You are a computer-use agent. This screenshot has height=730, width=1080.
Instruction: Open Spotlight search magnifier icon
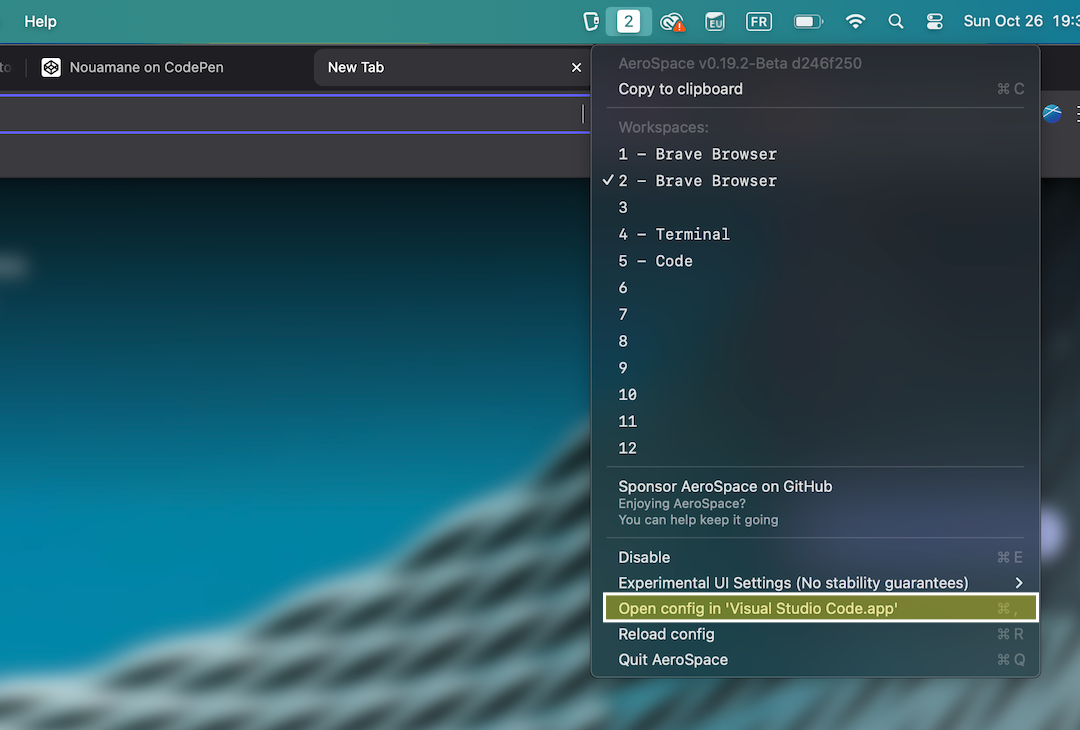tap(896, 21)
